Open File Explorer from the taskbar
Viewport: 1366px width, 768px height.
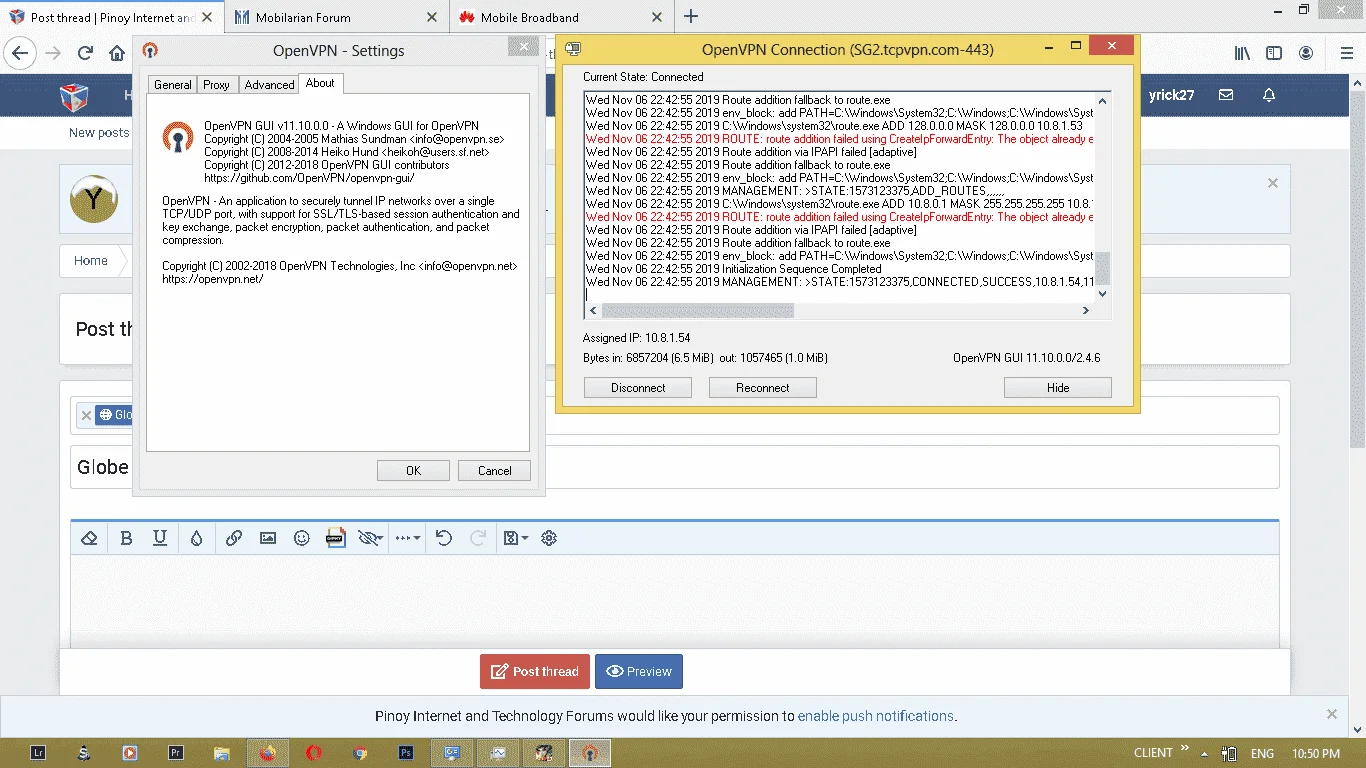[222, 753]
